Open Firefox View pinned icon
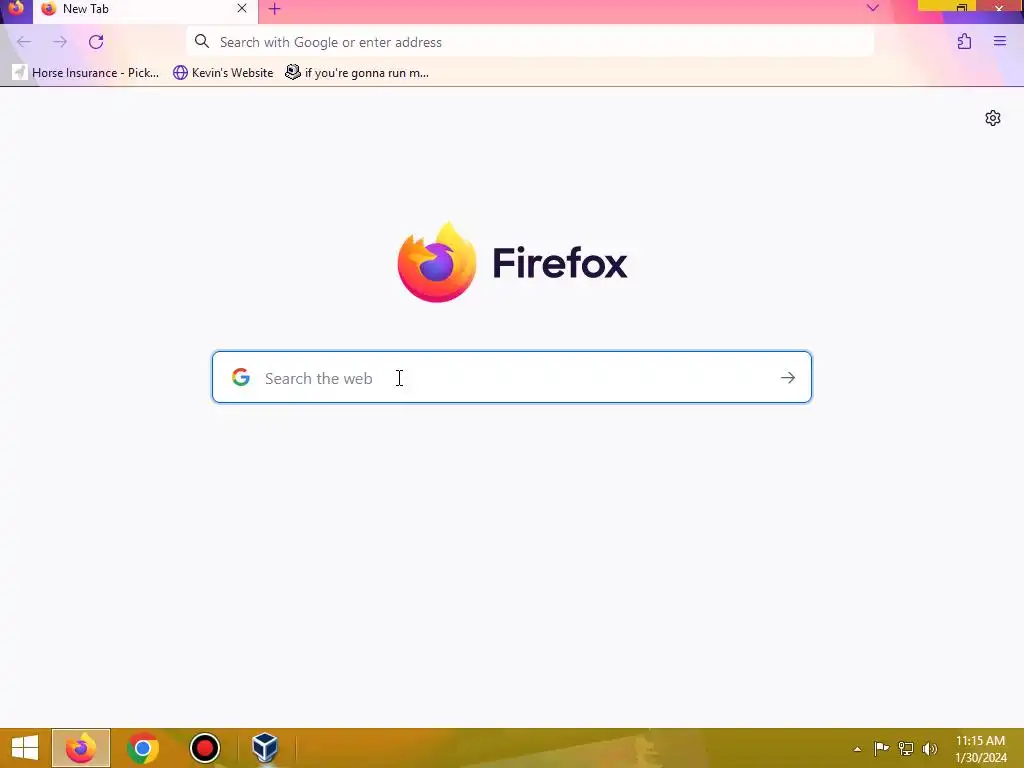Screen dimensions: 1024x768 [16, 8]
